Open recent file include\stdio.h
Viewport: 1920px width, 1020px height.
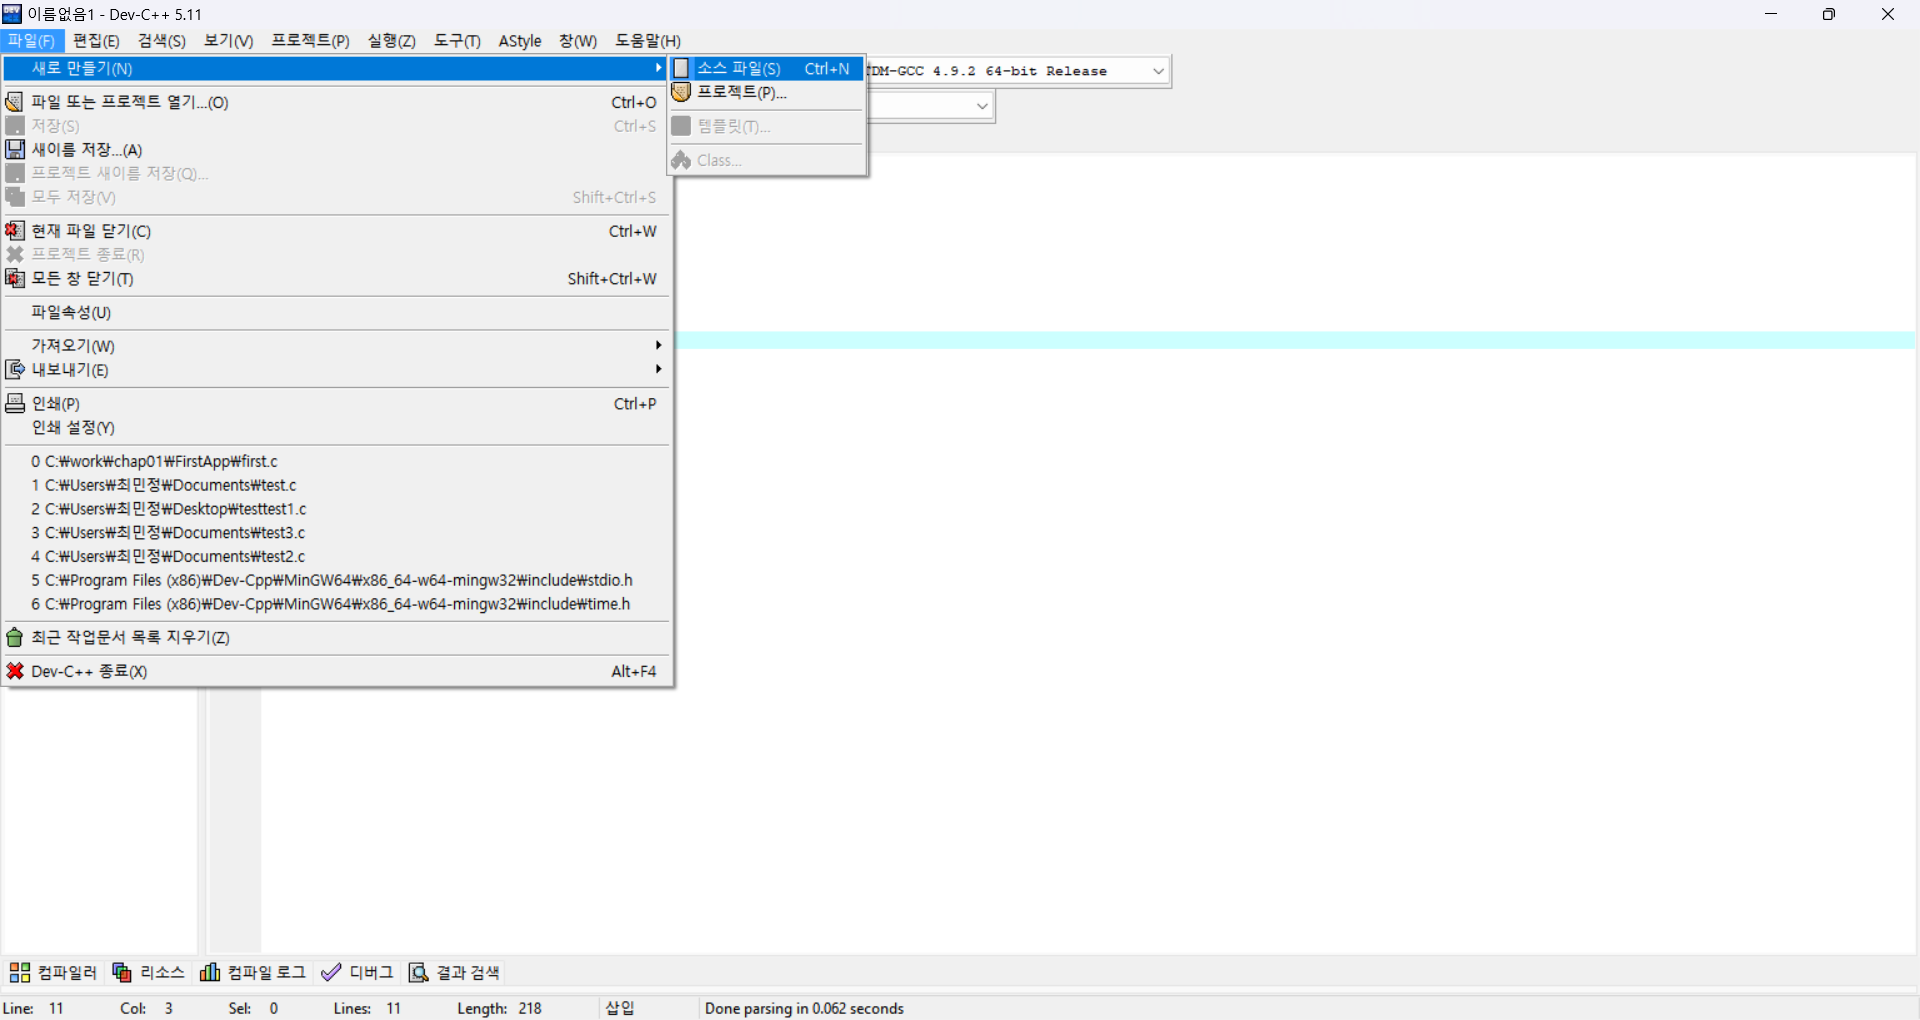click(335, 580)
